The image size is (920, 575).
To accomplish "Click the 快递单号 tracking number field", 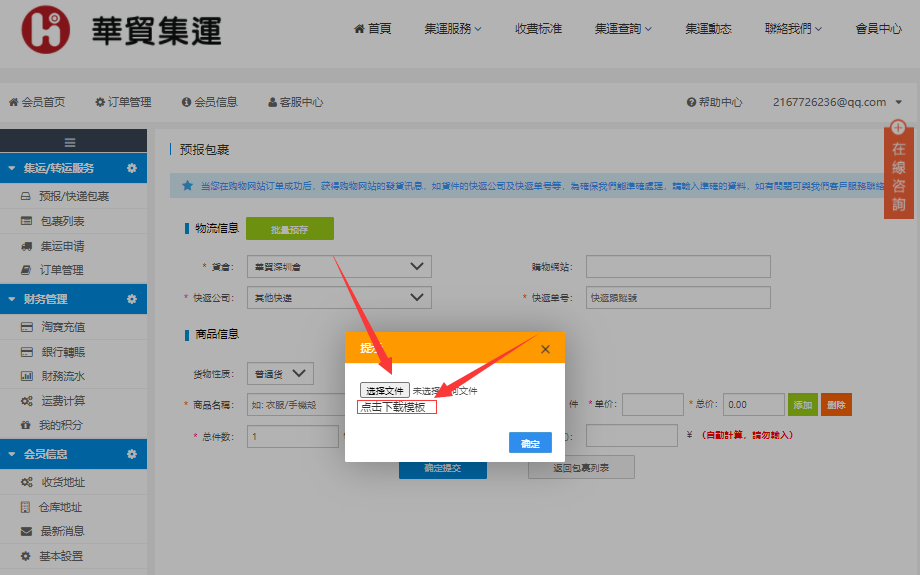I will (678, 297).
